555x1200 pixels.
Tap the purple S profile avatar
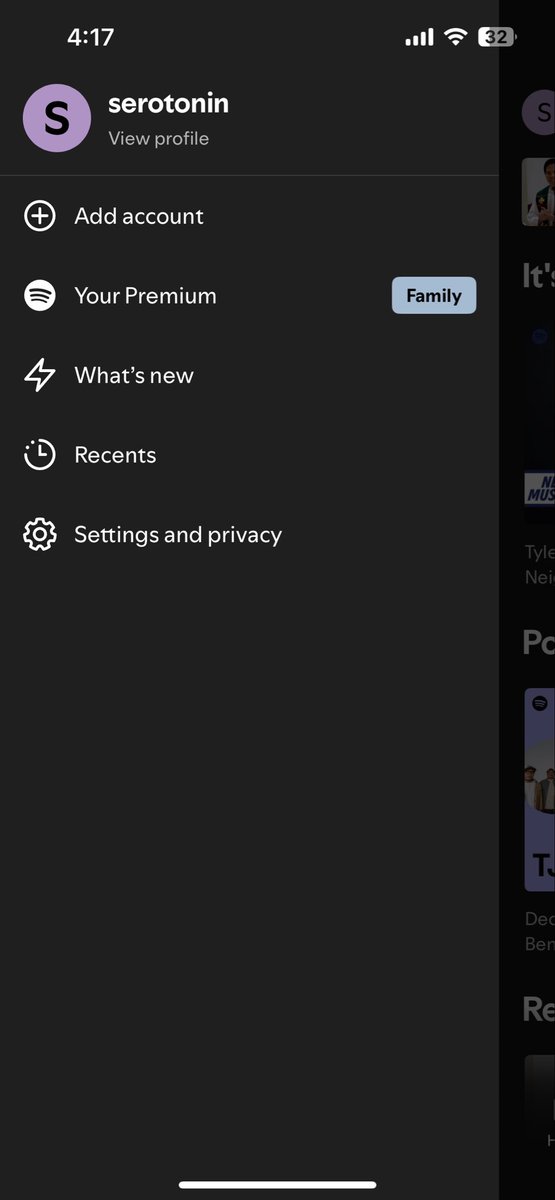tap(57, 118)
